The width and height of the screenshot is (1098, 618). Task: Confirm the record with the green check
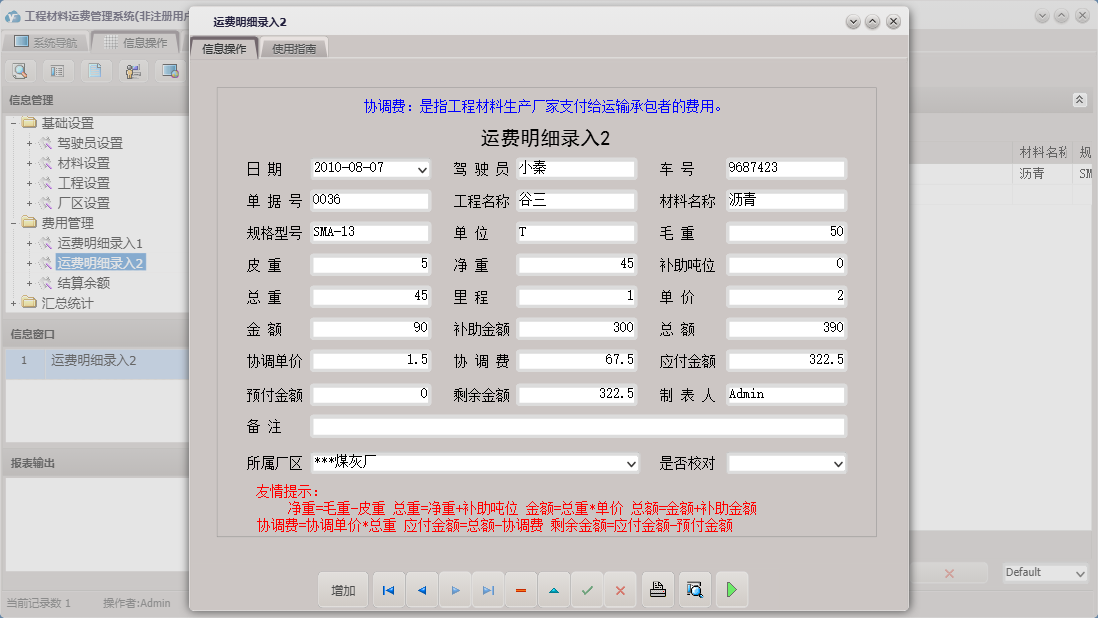[587, 590]
